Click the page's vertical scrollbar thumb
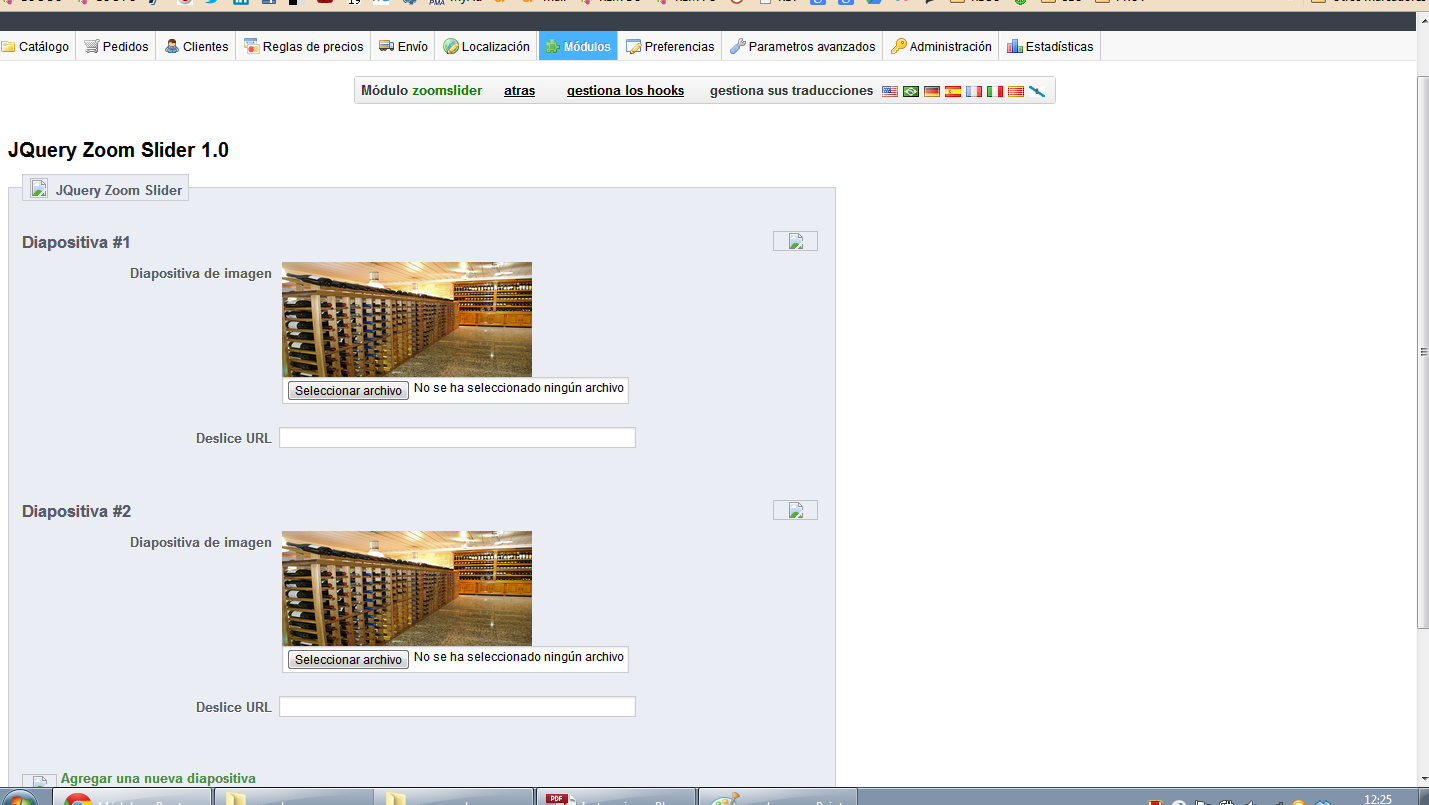 pos(1423,351)
